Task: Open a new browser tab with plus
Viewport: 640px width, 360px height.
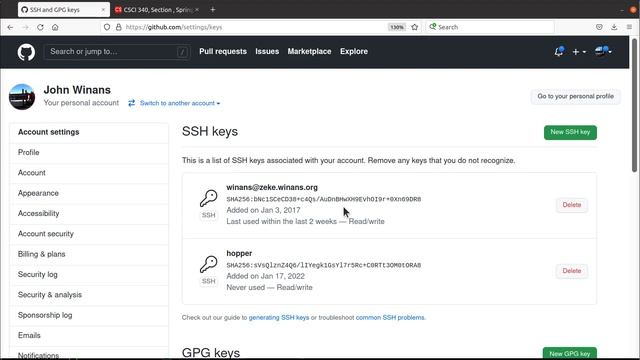Action: (x=213, y=9)
